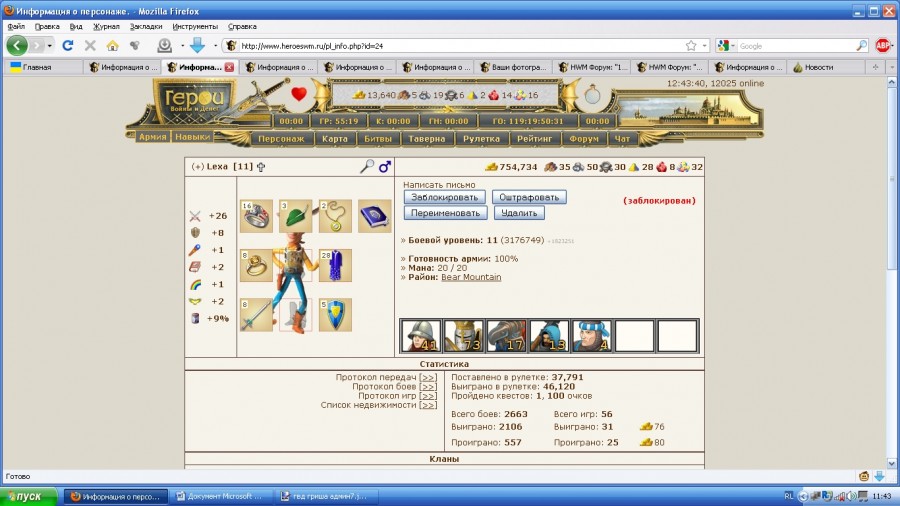
Task: Click the Удалить button
Action: click(519, 213)
